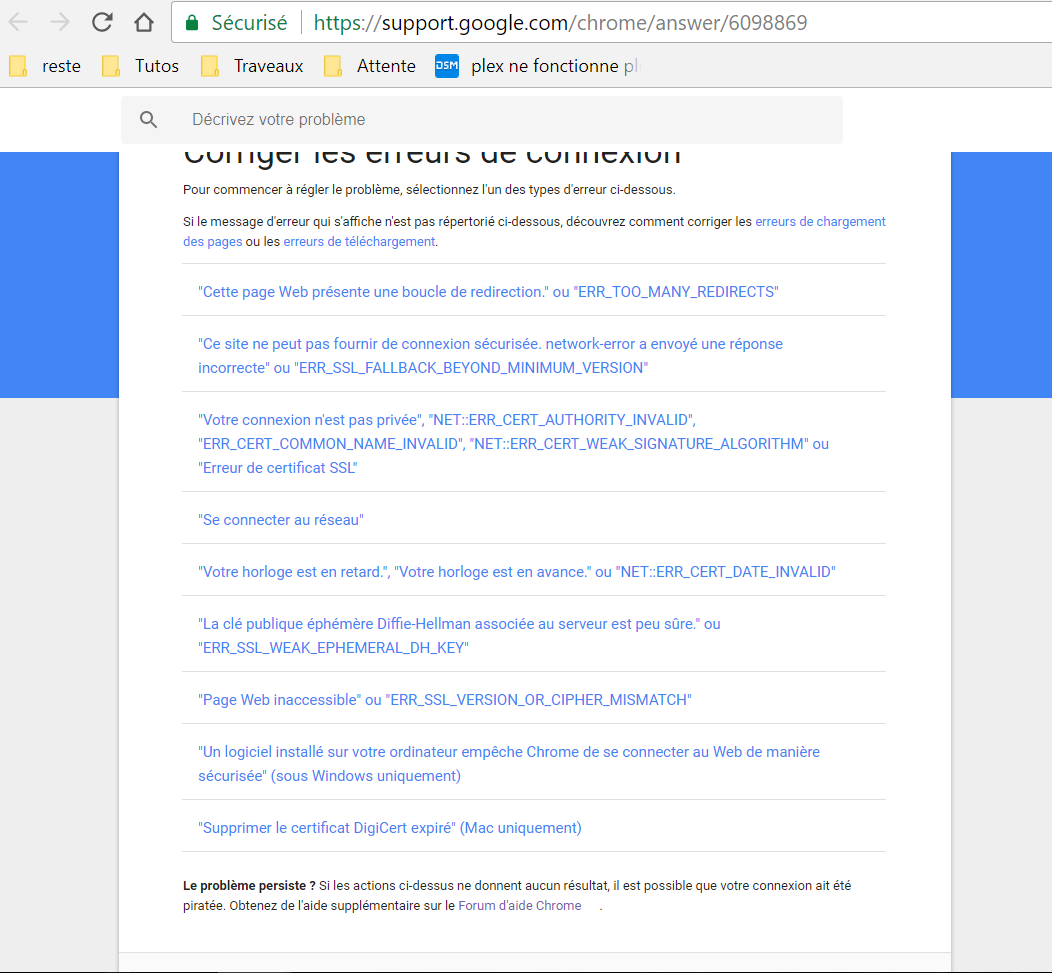This screenshot has height=973, width=1052.
Task: Open the 'Forum d'aide Chrome' link
Action: tap(520, 905)
